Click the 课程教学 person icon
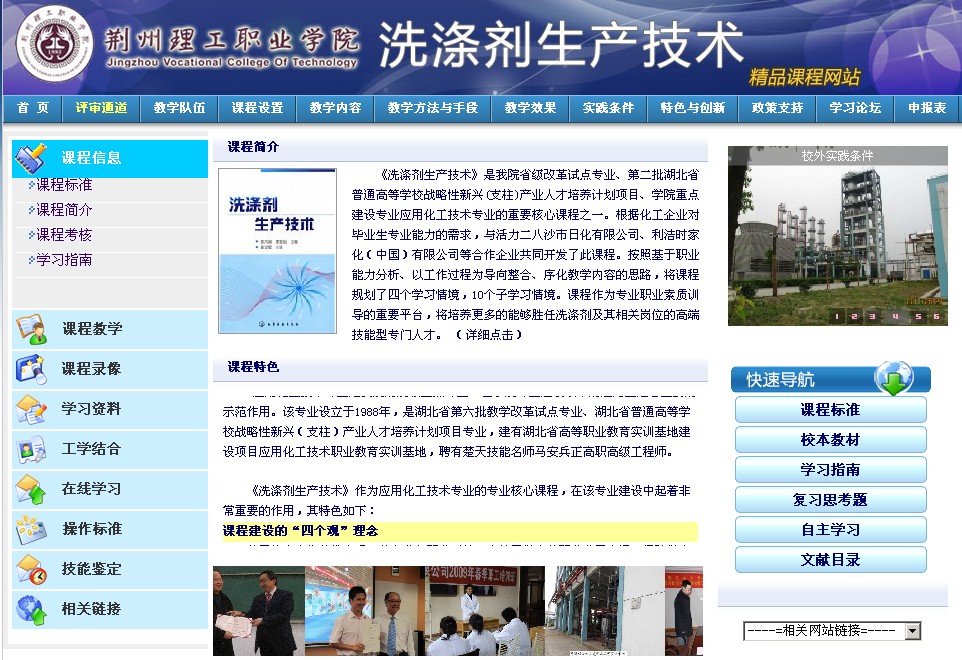962x660 pixels. pos(31,329)
